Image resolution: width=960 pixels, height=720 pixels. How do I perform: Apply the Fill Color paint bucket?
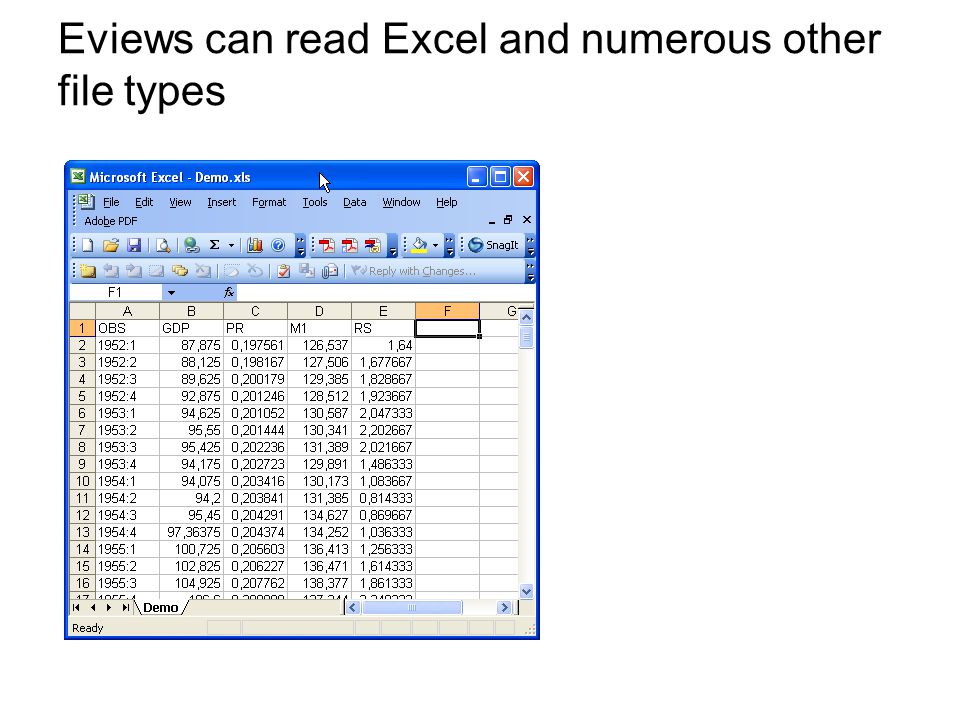point(419,246)
